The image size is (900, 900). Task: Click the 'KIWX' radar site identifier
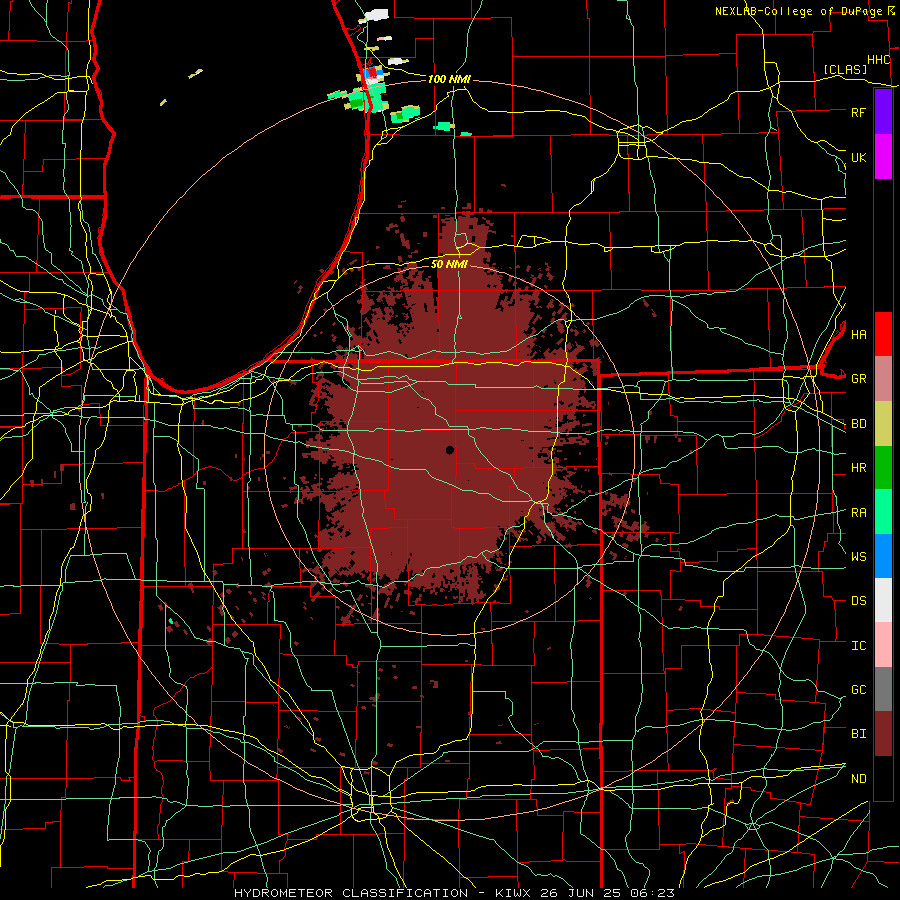click(513, 893)
